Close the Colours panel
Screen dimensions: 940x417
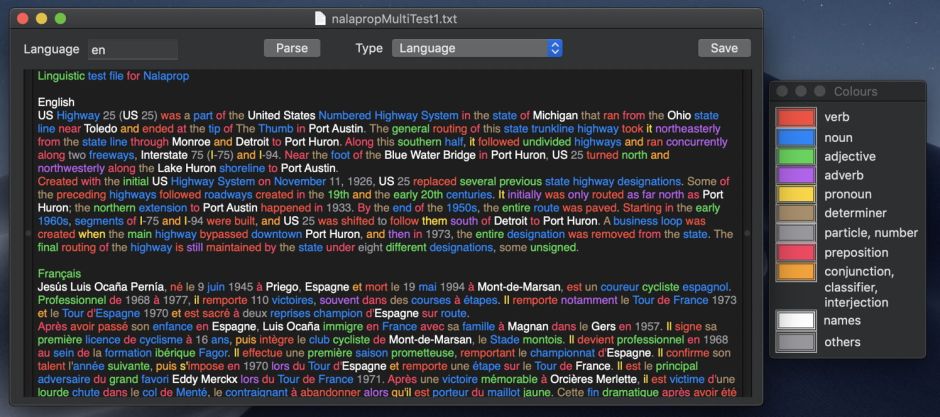(783, 91)
